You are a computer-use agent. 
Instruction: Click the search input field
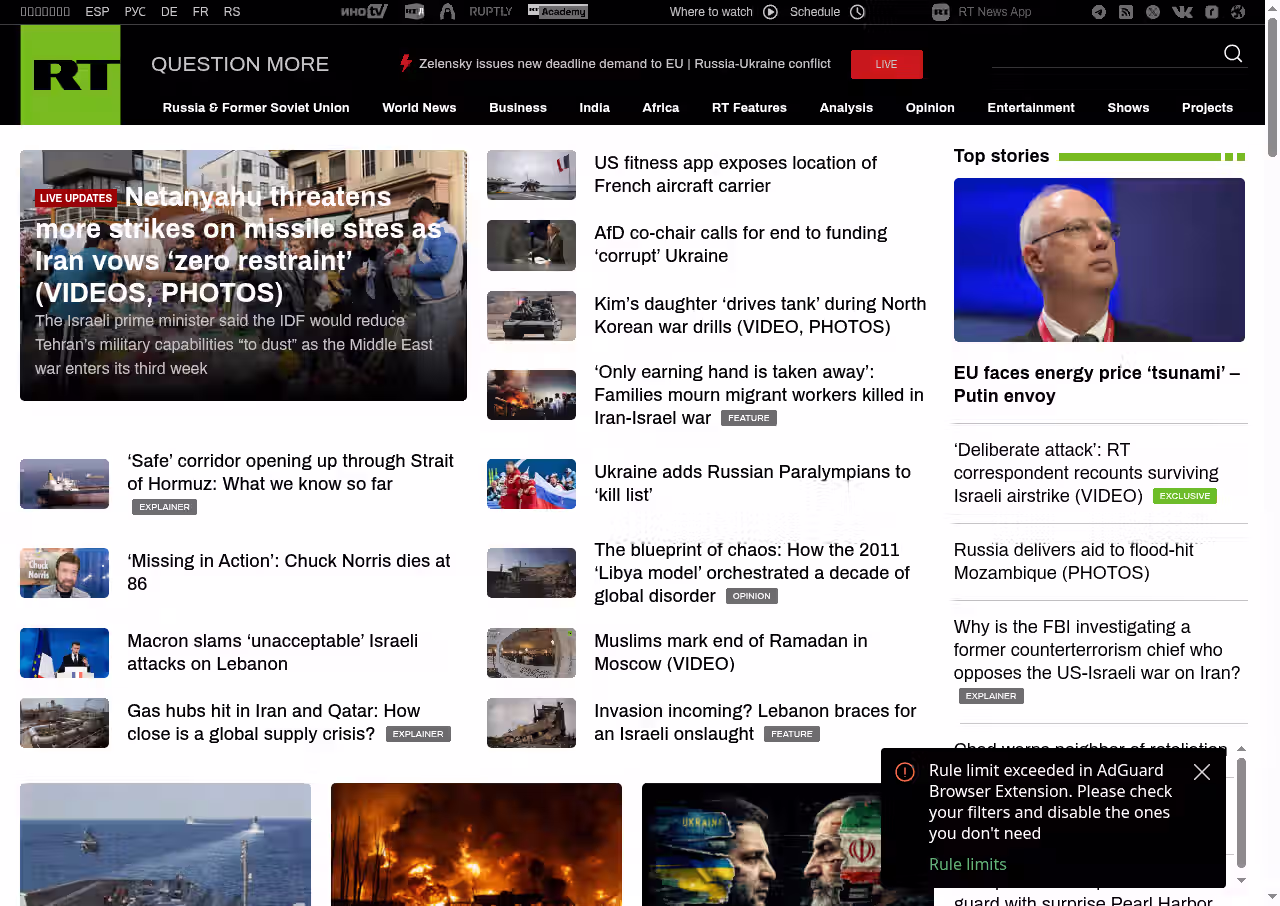pyautogui.click(x=1100, y=55)
